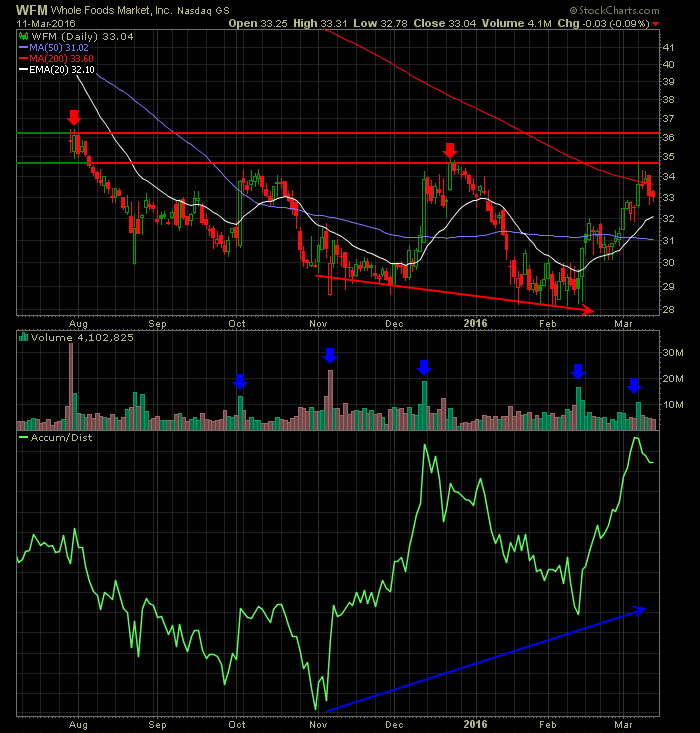700x733 pixels.
Task: Click the green Accum/Dist legend line swatch
Action: coord(23,438)
